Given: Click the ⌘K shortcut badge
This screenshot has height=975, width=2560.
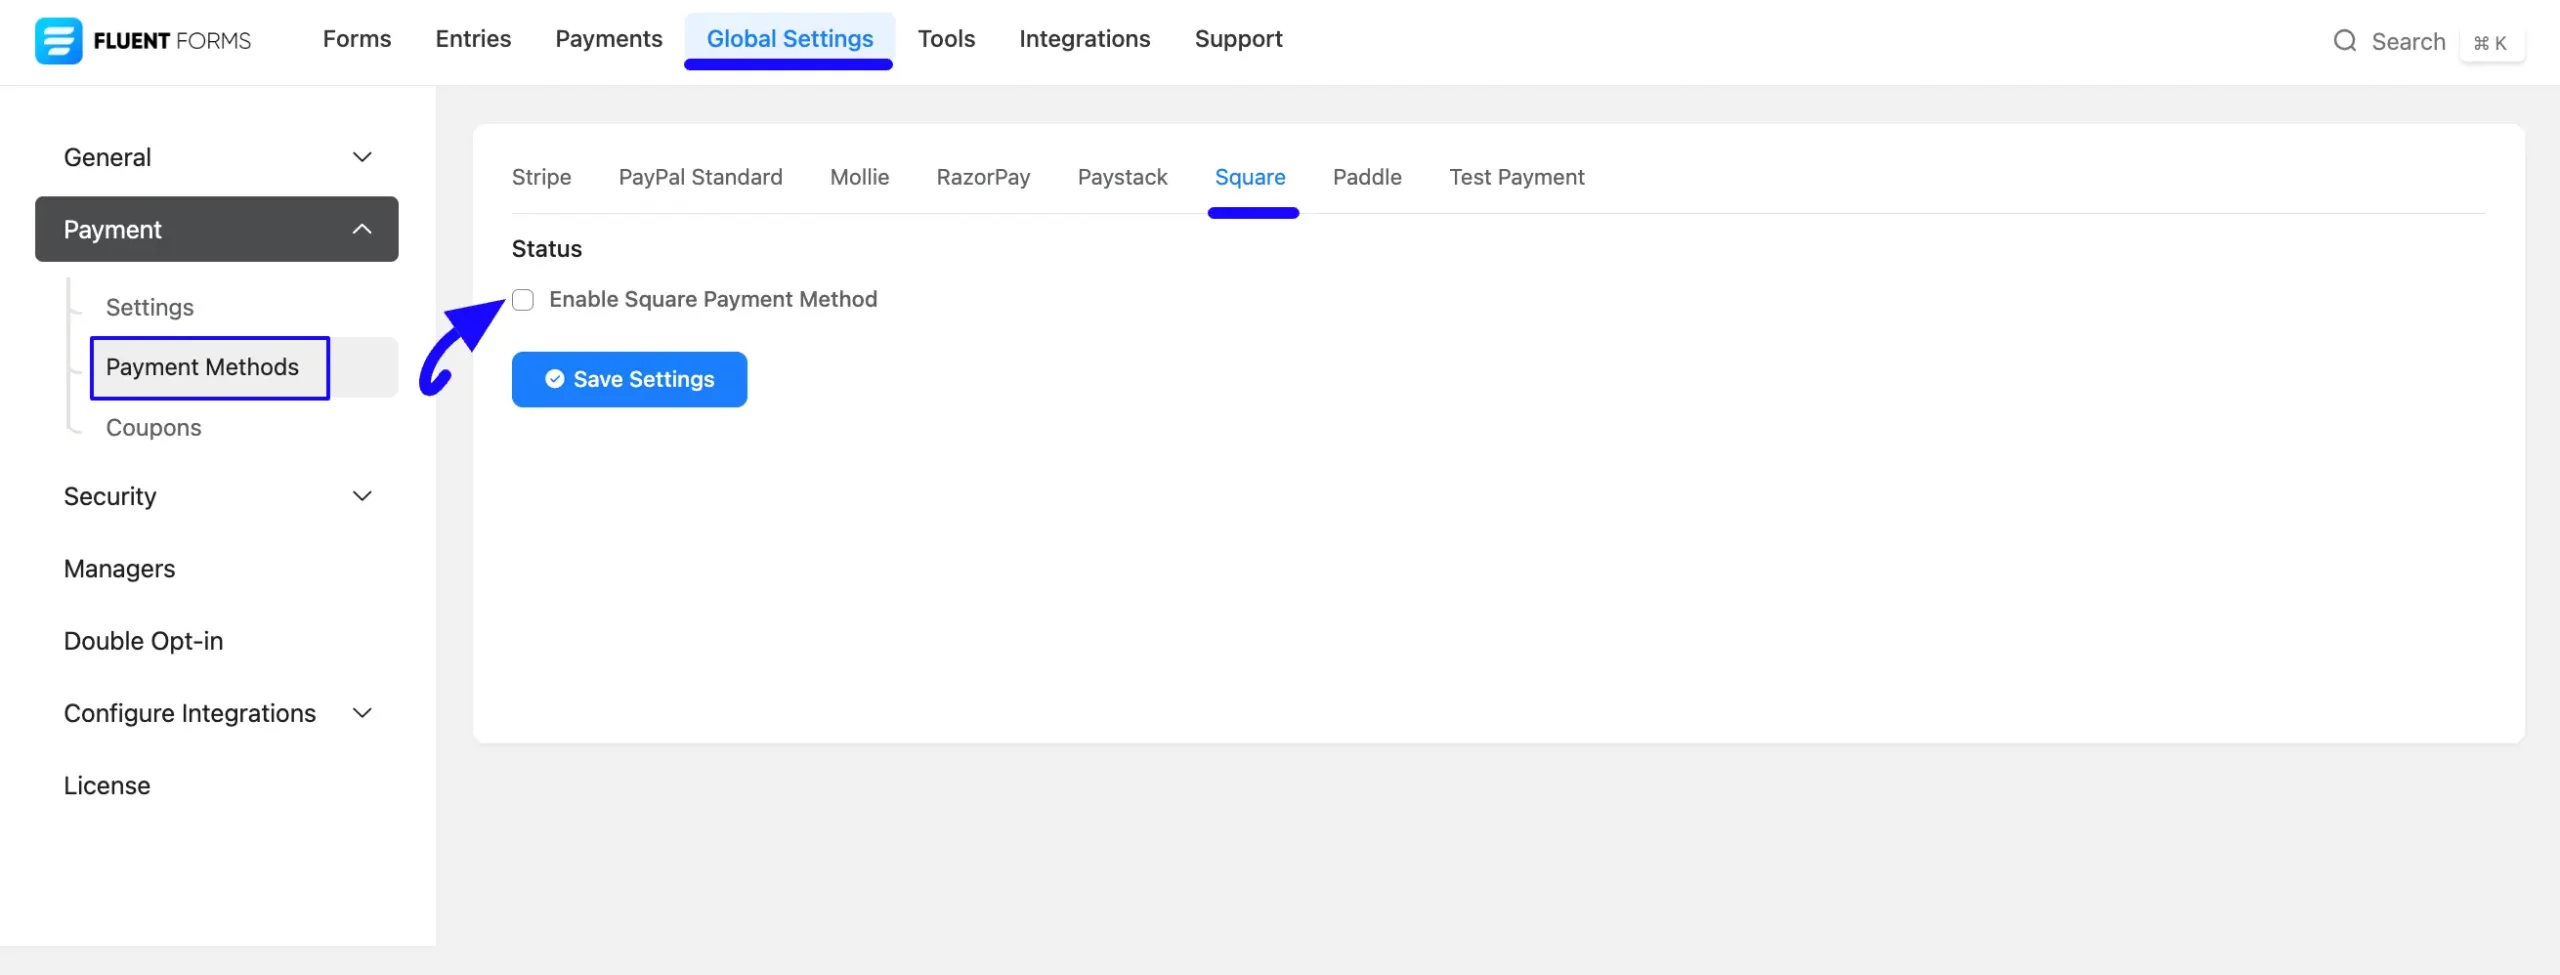Looking at the screenshot, I should coord(2491,43).
